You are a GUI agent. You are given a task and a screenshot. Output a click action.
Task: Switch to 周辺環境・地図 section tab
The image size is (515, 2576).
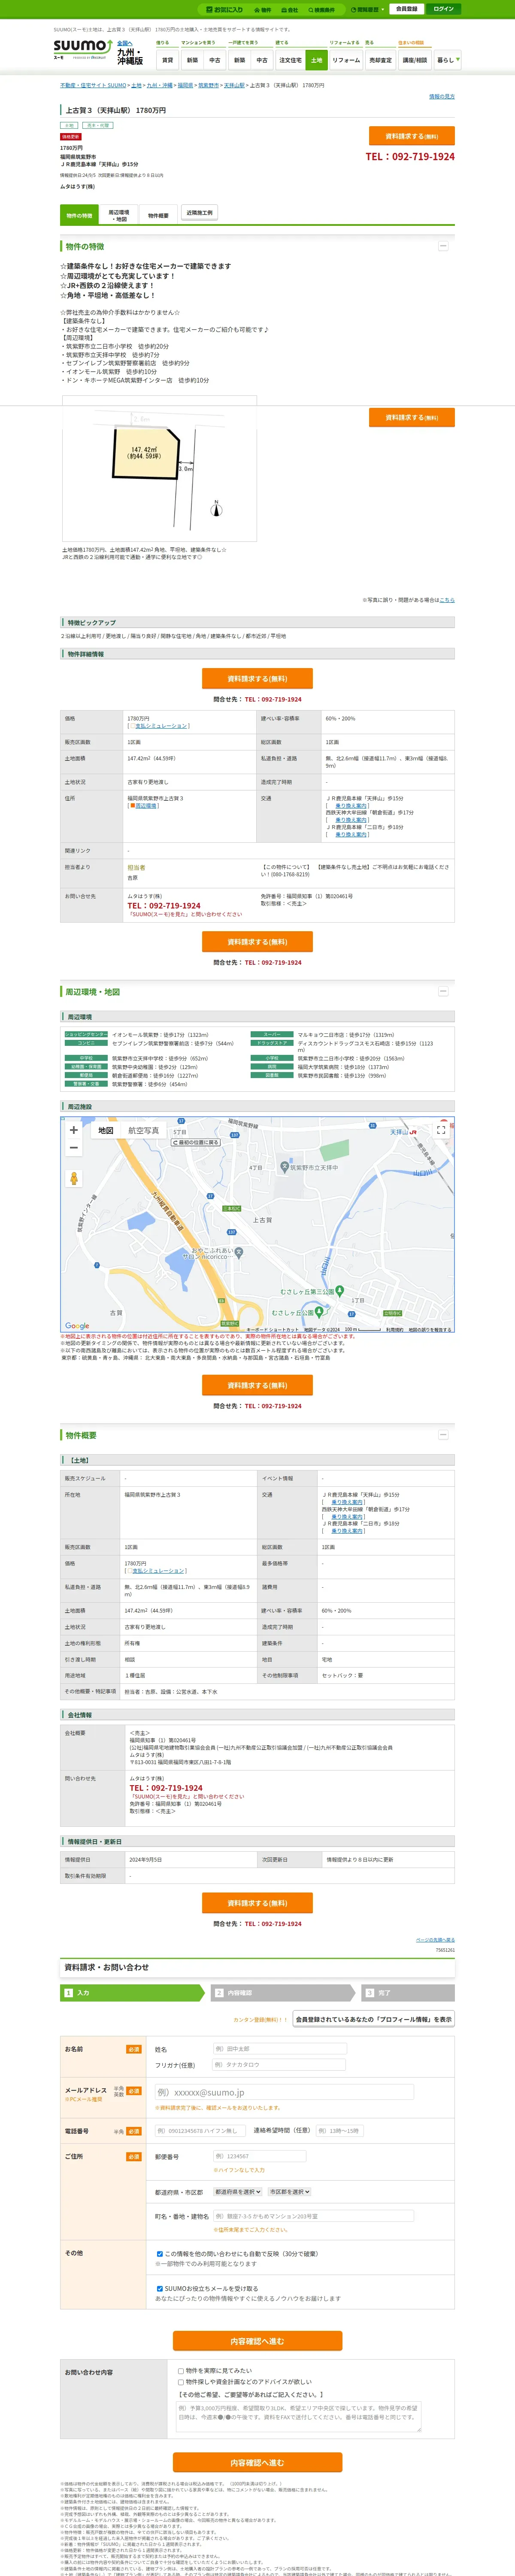(119, 215)
